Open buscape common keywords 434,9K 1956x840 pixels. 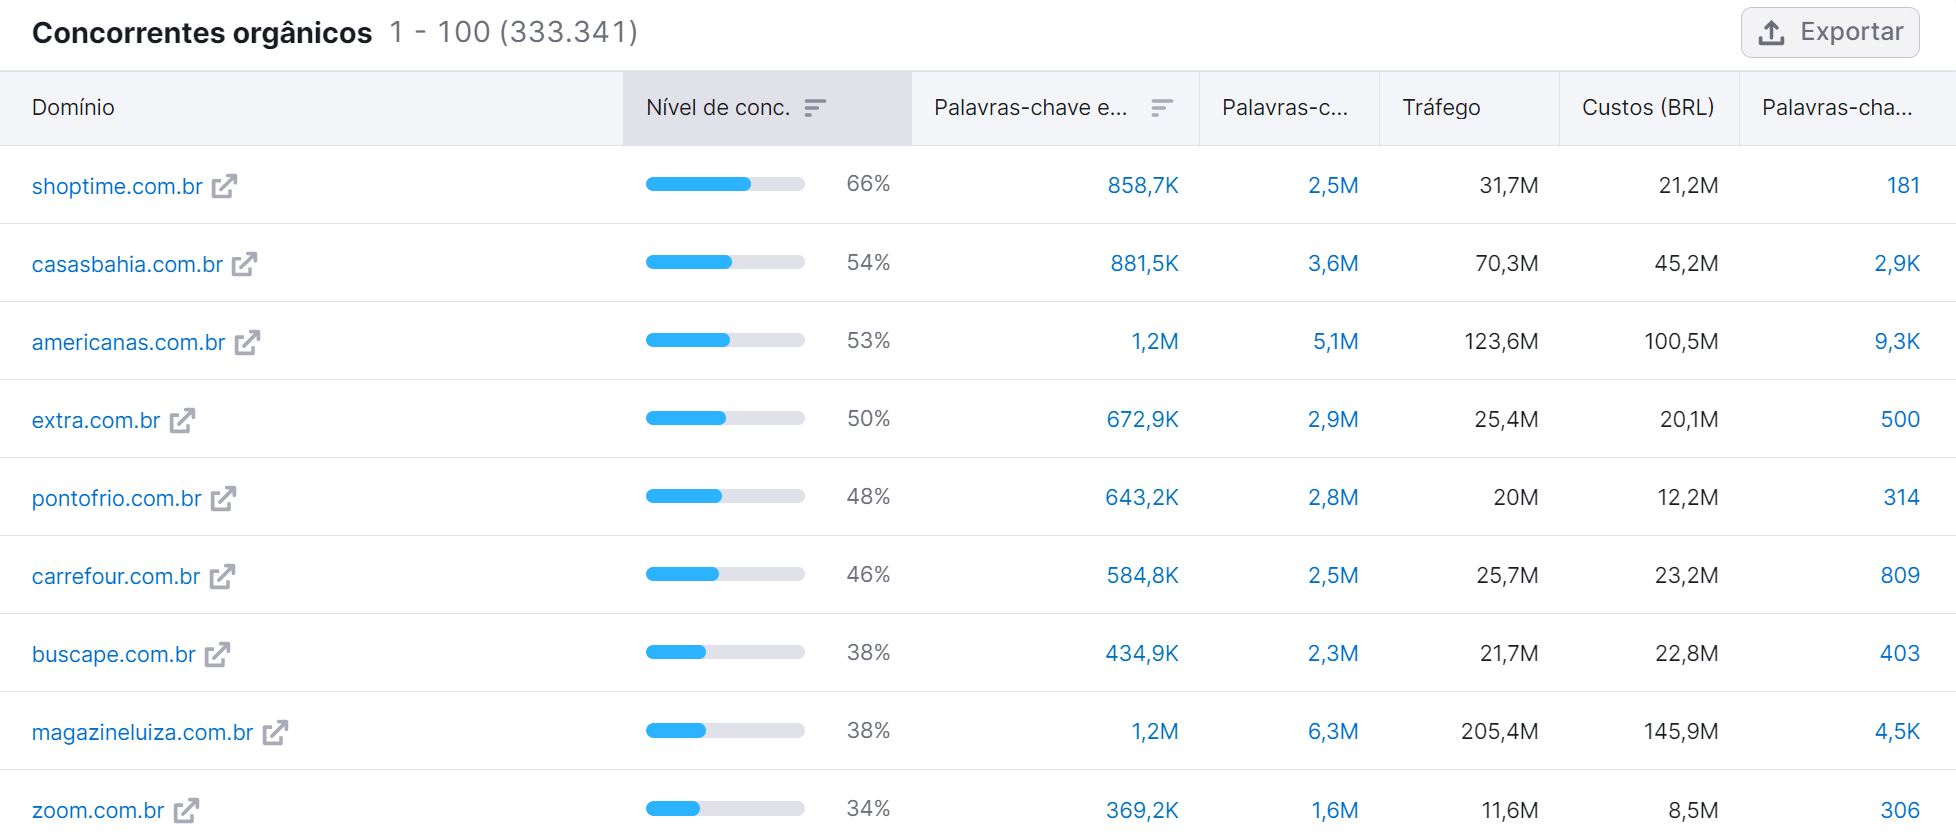point(1142,653)
